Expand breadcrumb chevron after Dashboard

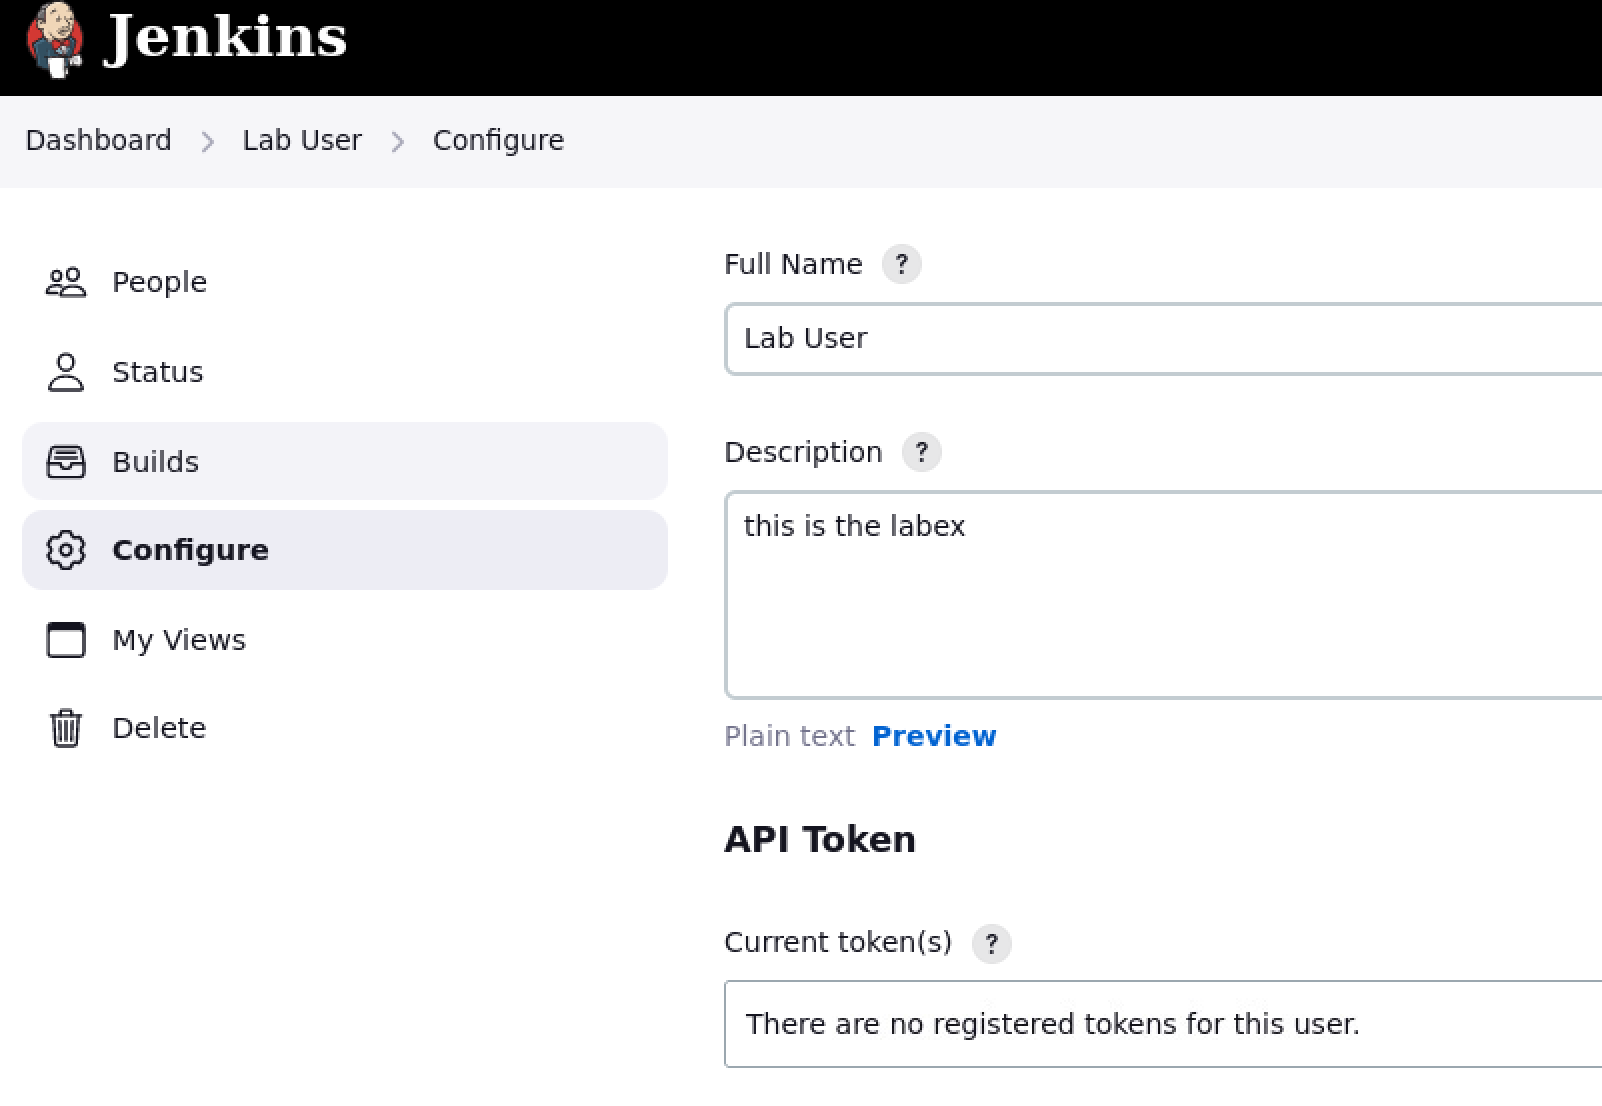point(207,142)
